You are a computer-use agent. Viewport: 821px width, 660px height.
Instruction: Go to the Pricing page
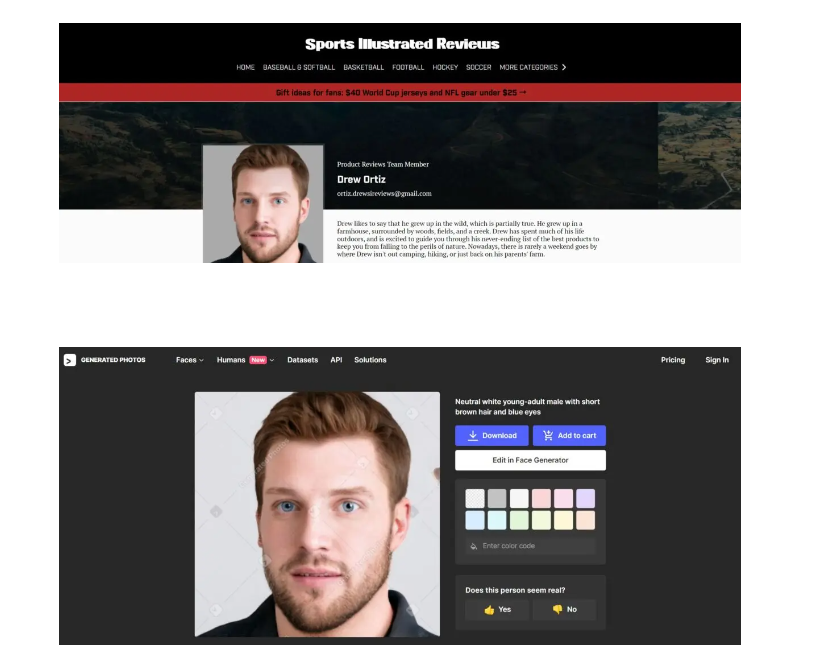(673, 360)
